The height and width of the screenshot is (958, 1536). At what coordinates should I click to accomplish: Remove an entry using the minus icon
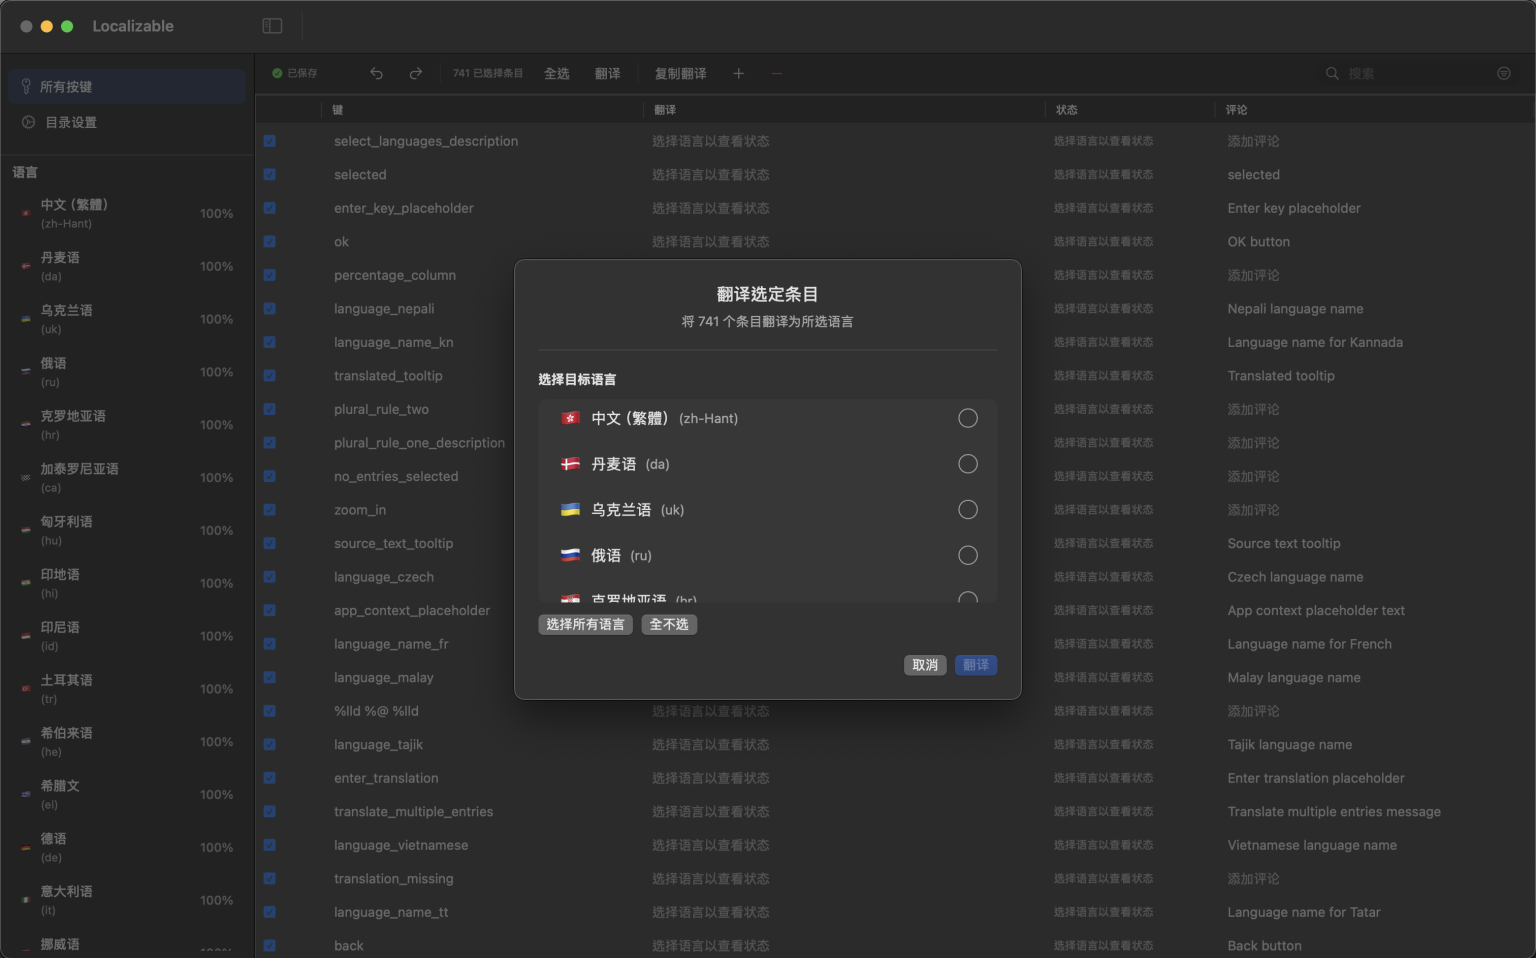pyautogui.click(x=776, y=73)
